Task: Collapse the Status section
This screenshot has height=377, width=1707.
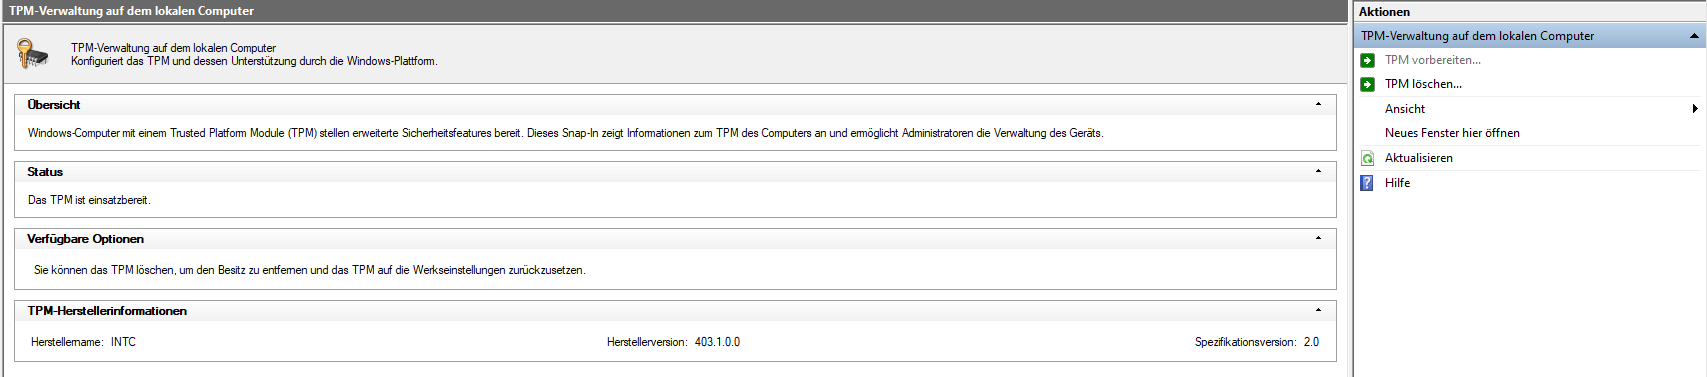Action: coord(1318,171)
